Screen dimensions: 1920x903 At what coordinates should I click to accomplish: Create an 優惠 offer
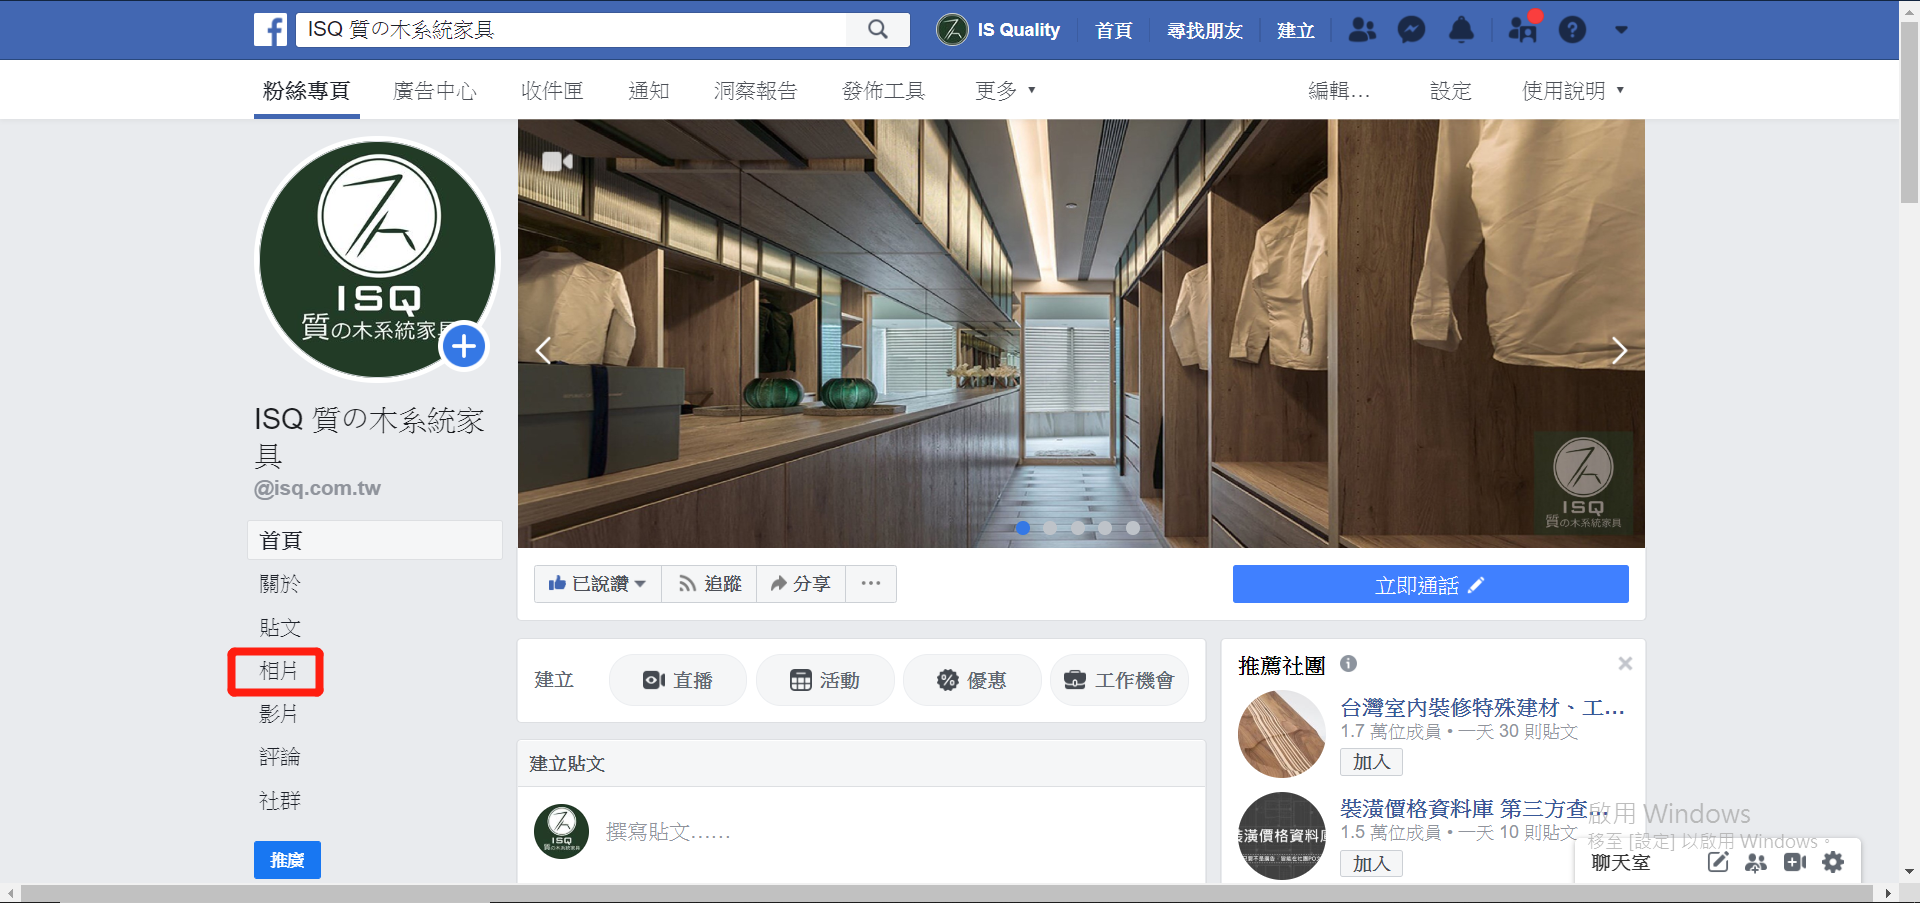pos(972,680)
